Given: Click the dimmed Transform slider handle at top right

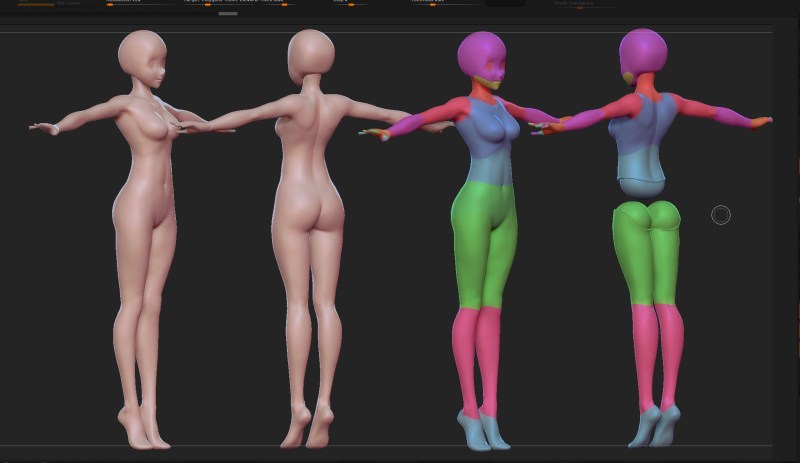Looking at the screenshot, I should 580,8.
